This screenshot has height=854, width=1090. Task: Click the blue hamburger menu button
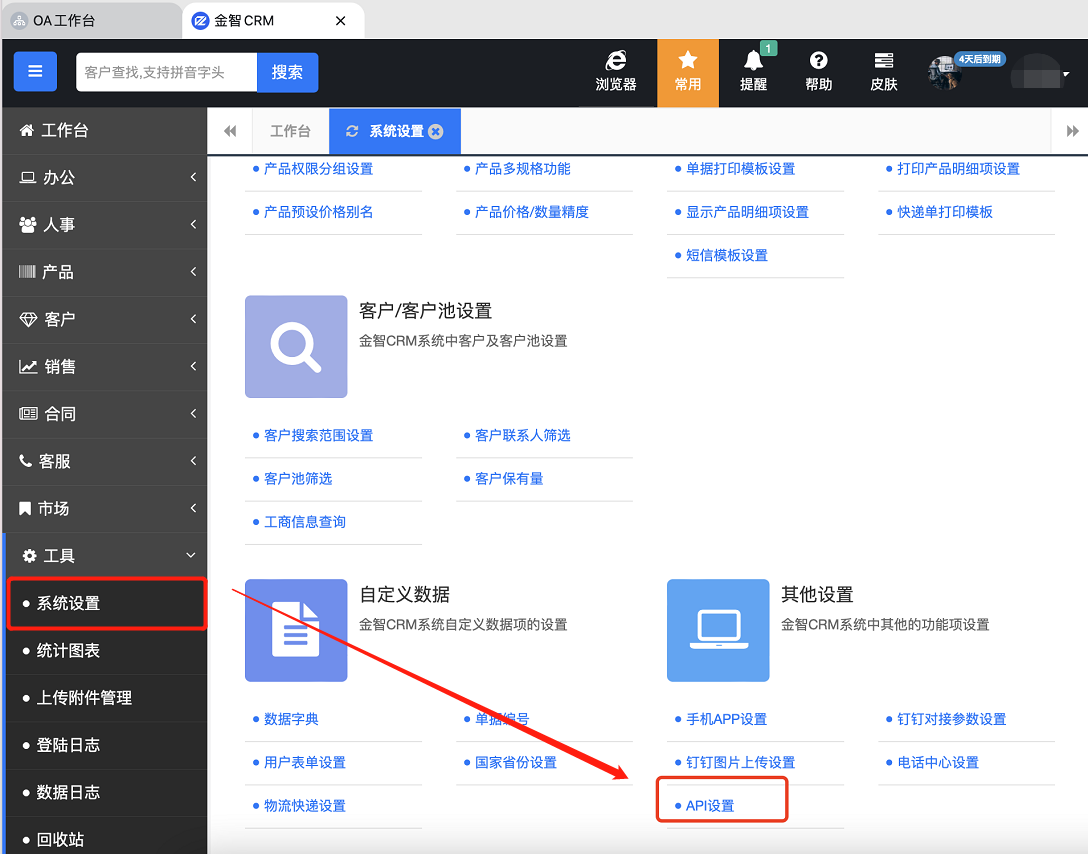35,72
